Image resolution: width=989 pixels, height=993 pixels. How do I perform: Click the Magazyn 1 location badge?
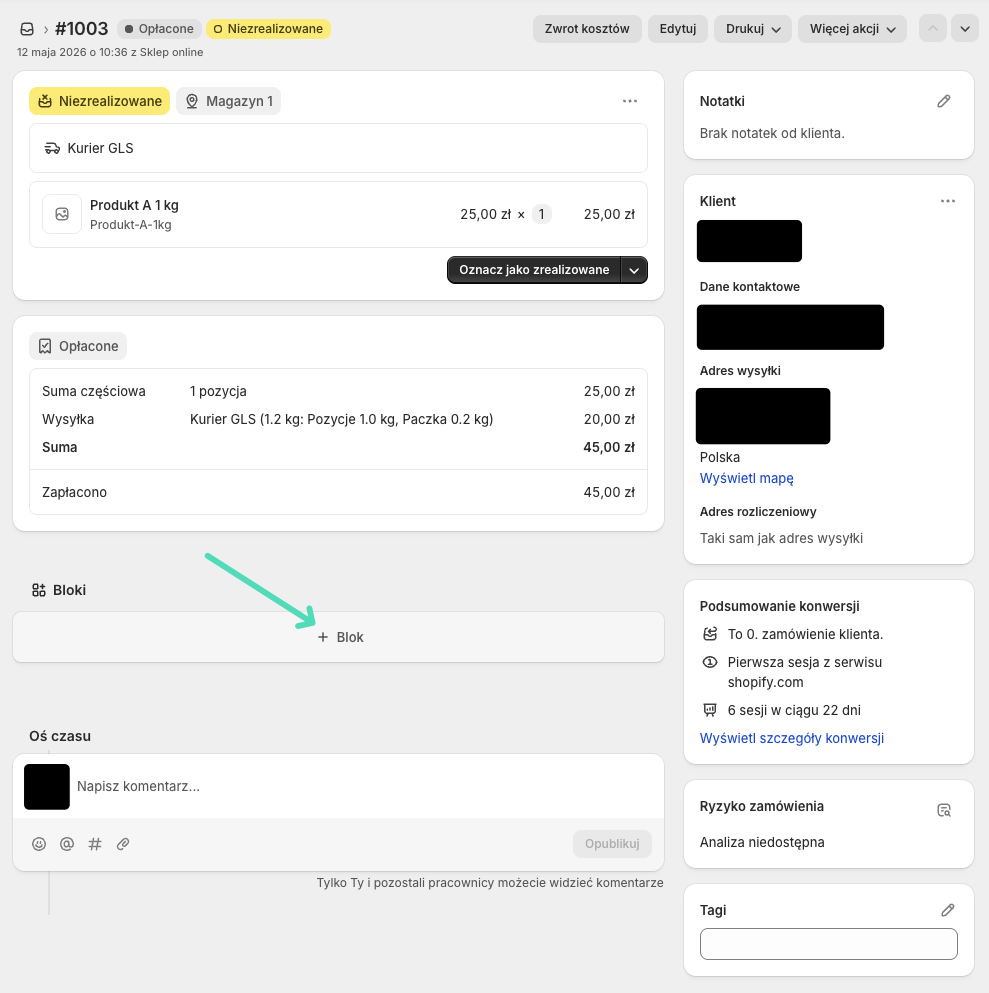[229, 101]
